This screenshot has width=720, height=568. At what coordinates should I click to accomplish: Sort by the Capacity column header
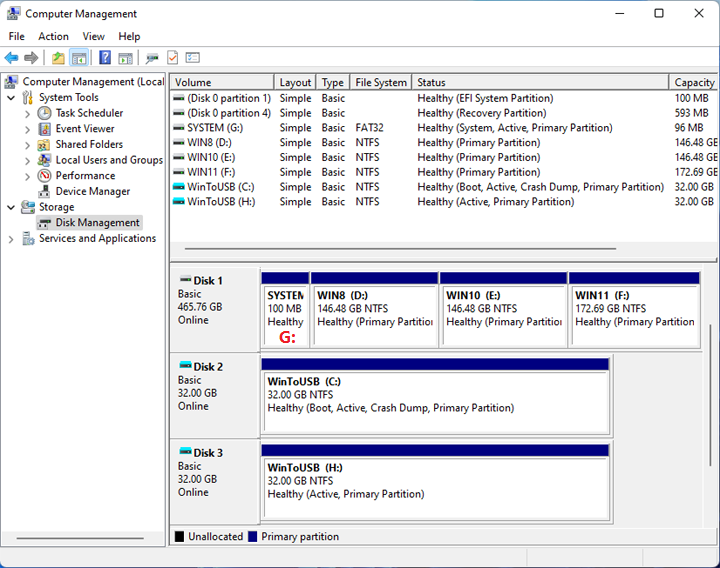693,82
